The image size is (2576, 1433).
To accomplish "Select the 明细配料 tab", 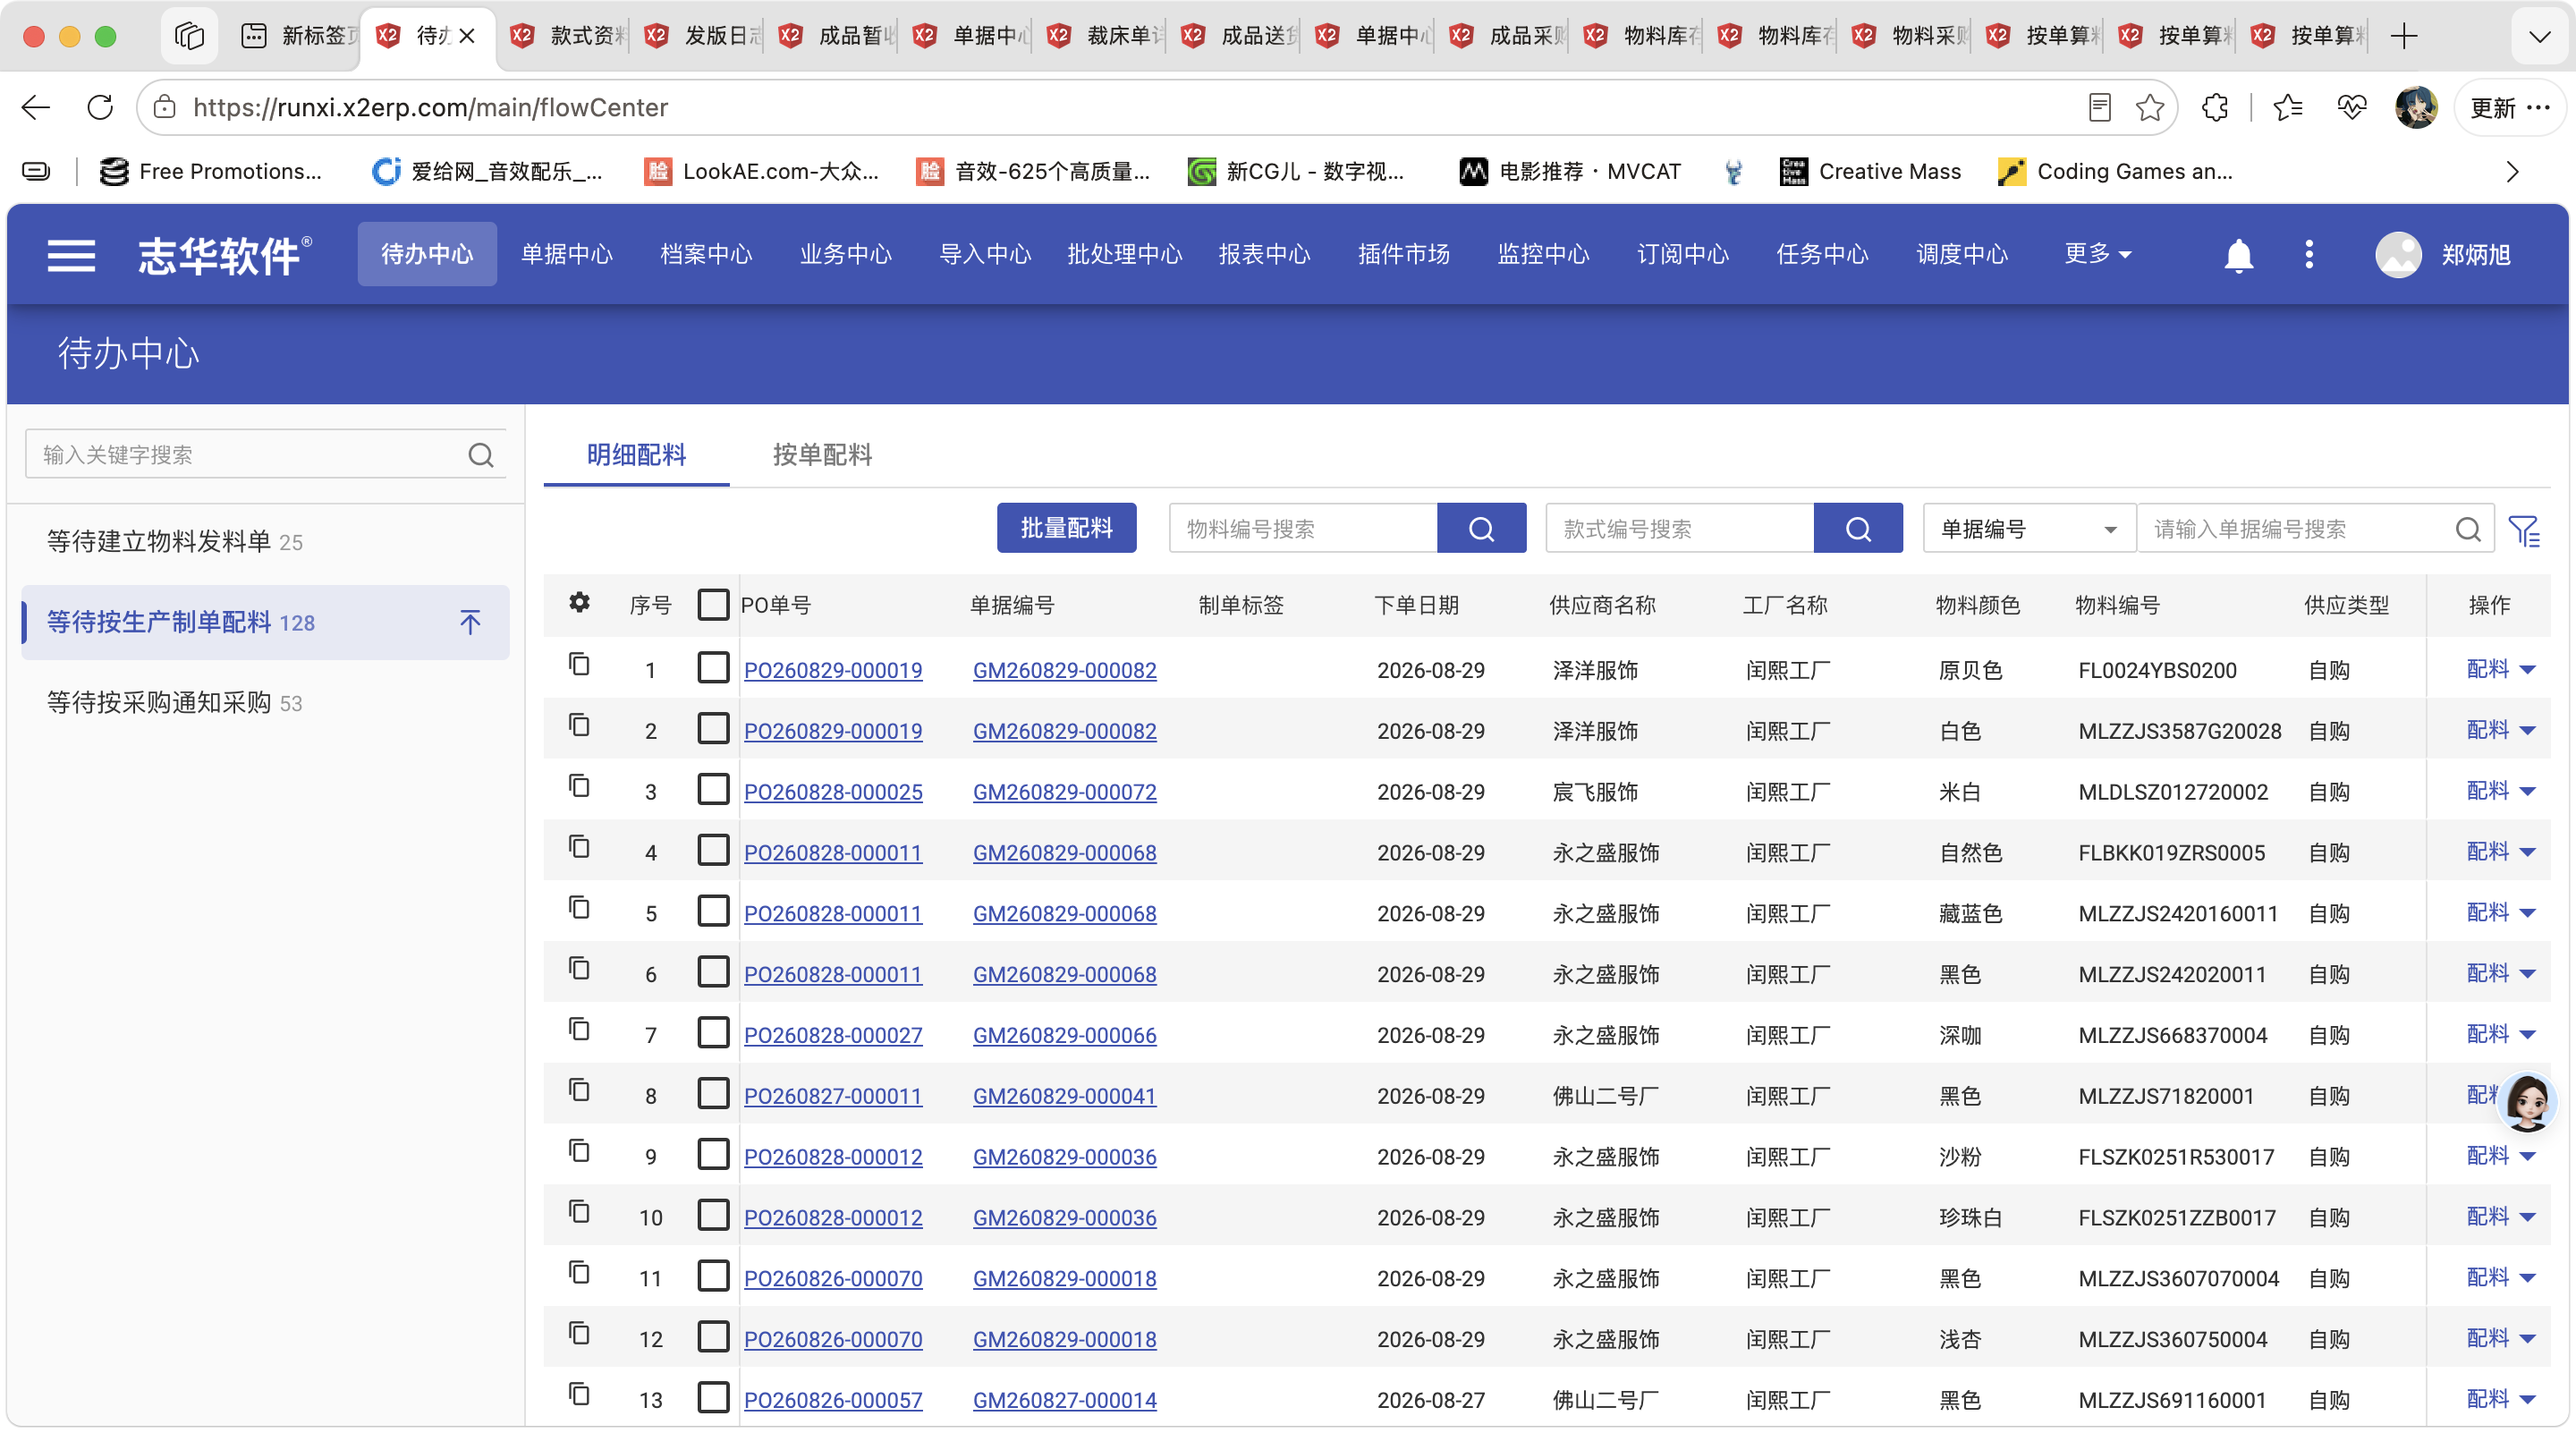I will click(636, 456).
